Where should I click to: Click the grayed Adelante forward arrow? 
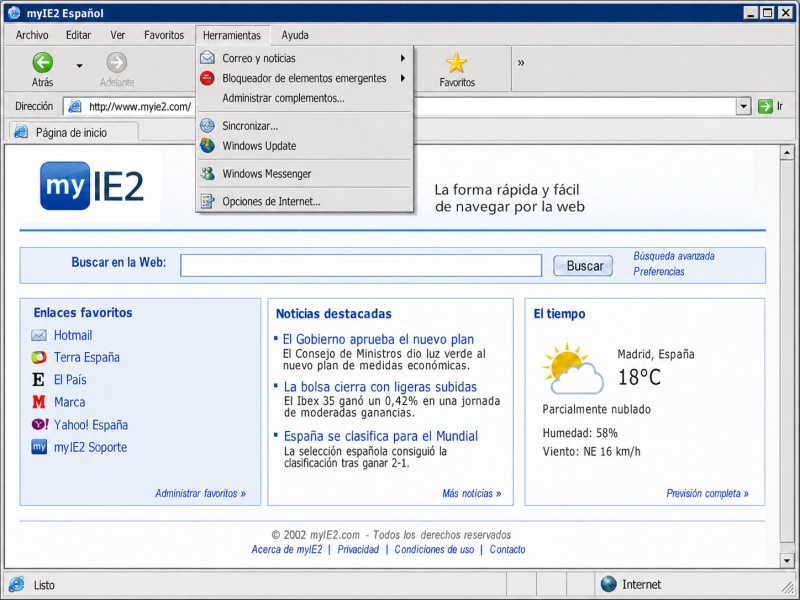117,62
